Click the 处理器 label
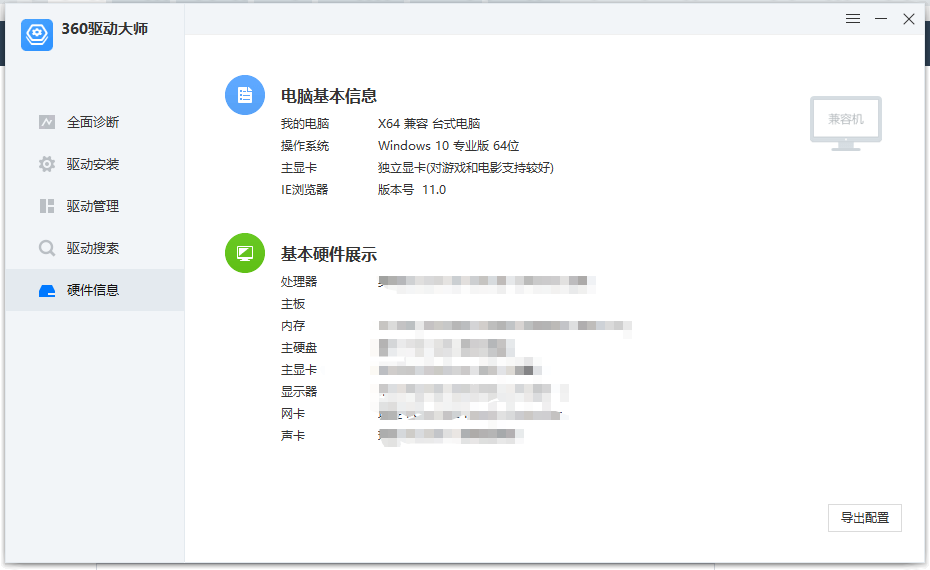The width and height of the screenshot is (930, 570). pos(299,282)
